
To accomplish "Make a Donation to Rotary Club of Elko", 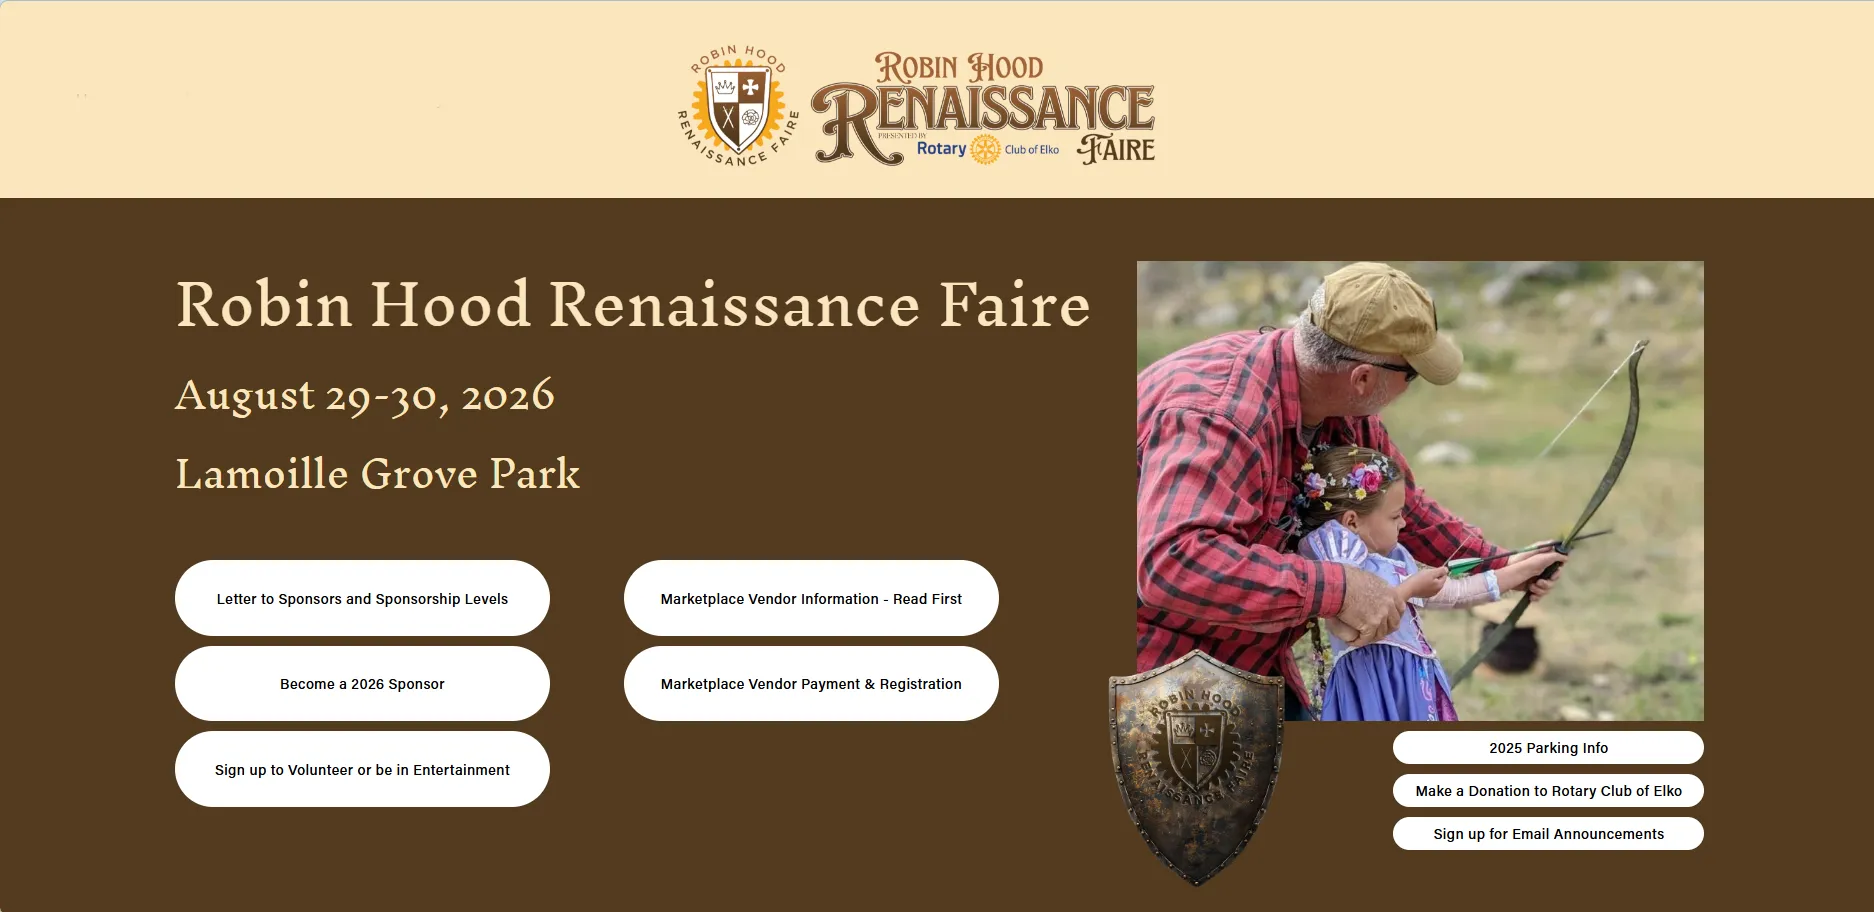I will pyautogui.click(x=1548, y=791).
